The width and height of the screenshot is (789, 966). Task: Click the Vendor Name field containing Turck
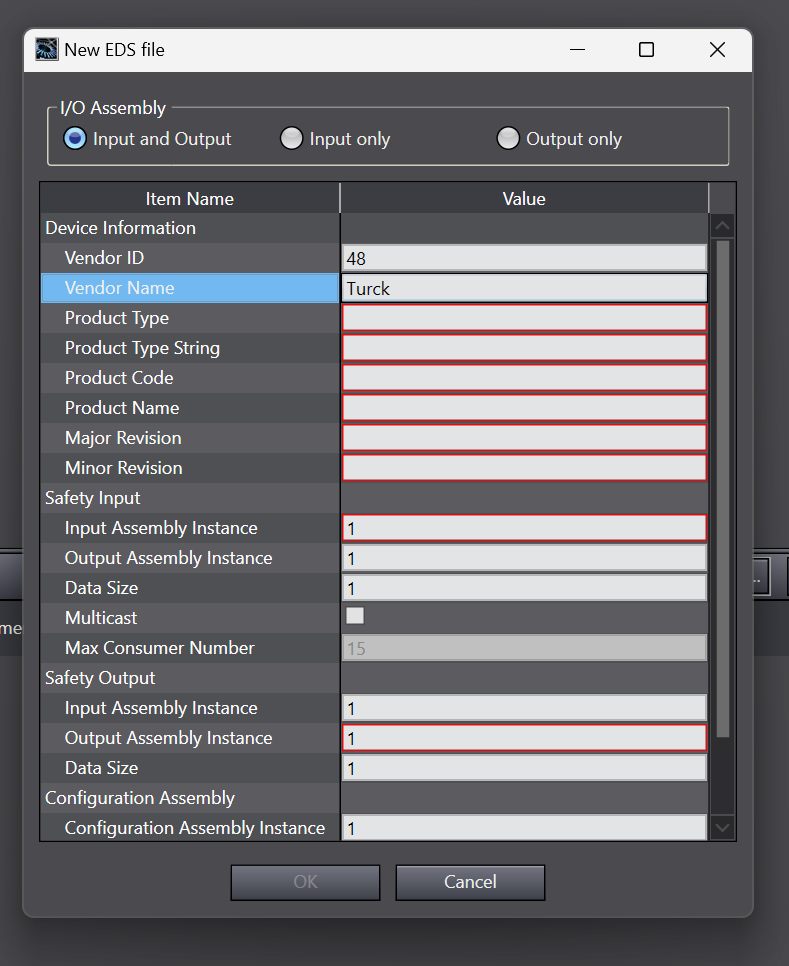point(524,288)
